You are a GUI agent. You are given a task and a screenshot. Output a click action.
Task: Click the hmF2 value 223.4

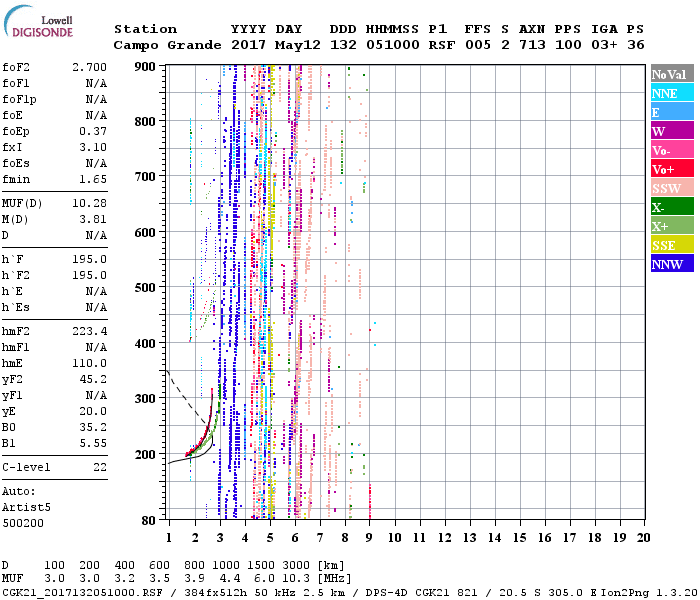point(89,331)
